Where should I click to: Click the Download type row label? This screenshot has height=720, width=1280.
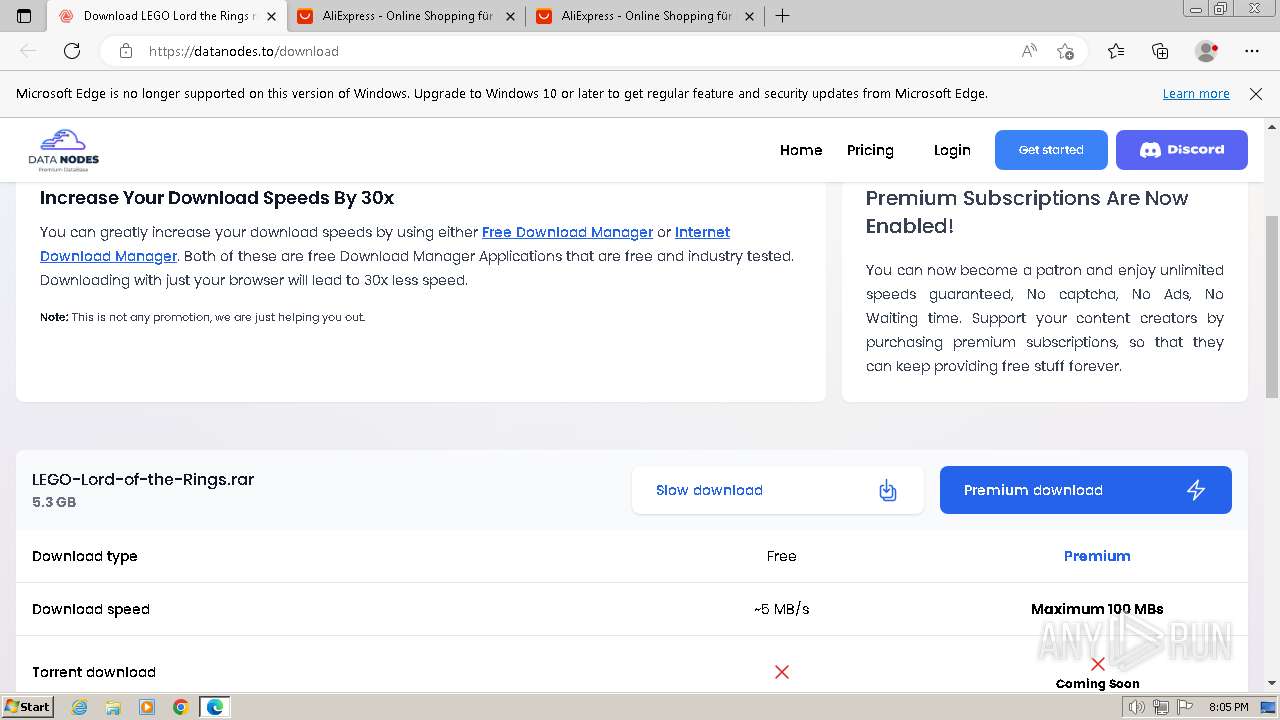point(85,556)
